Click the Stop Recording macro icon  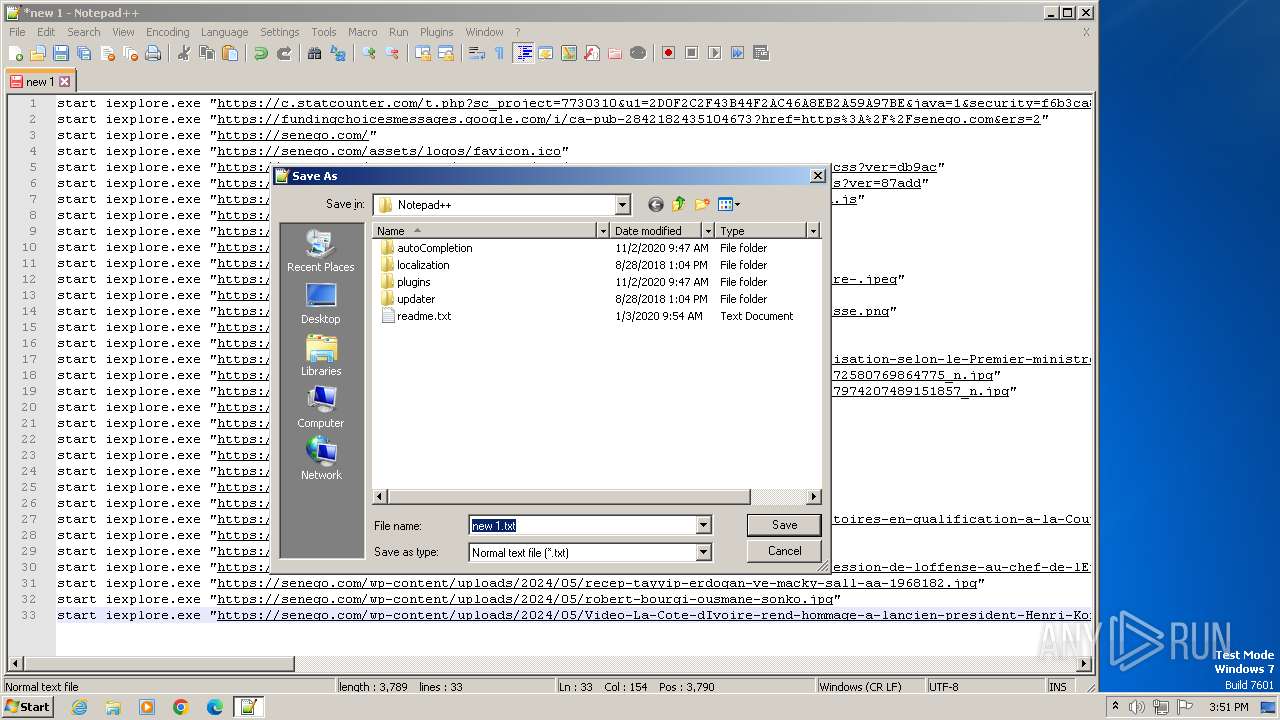tap(691, 53)
